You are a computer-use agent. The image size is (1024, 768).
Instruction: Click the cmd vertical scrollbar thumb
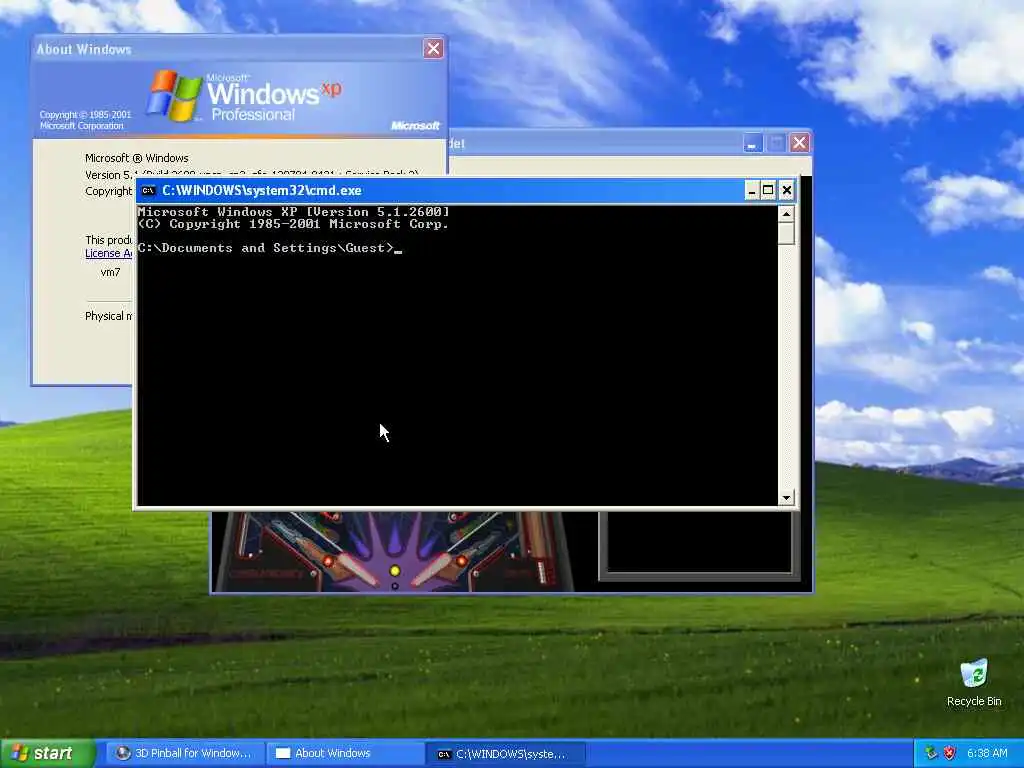point(786,234)
